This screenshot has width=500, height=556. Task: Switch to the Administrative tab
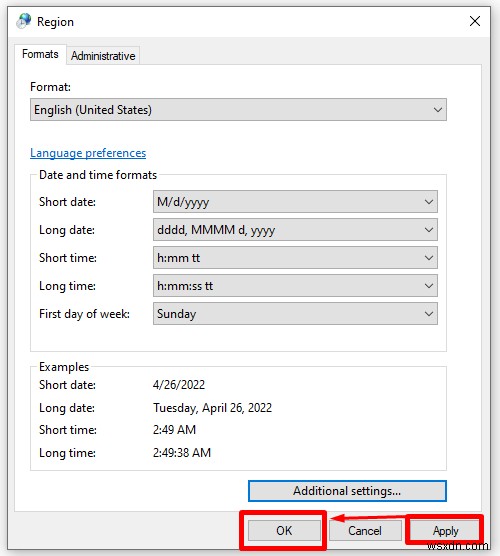[103, 56]
